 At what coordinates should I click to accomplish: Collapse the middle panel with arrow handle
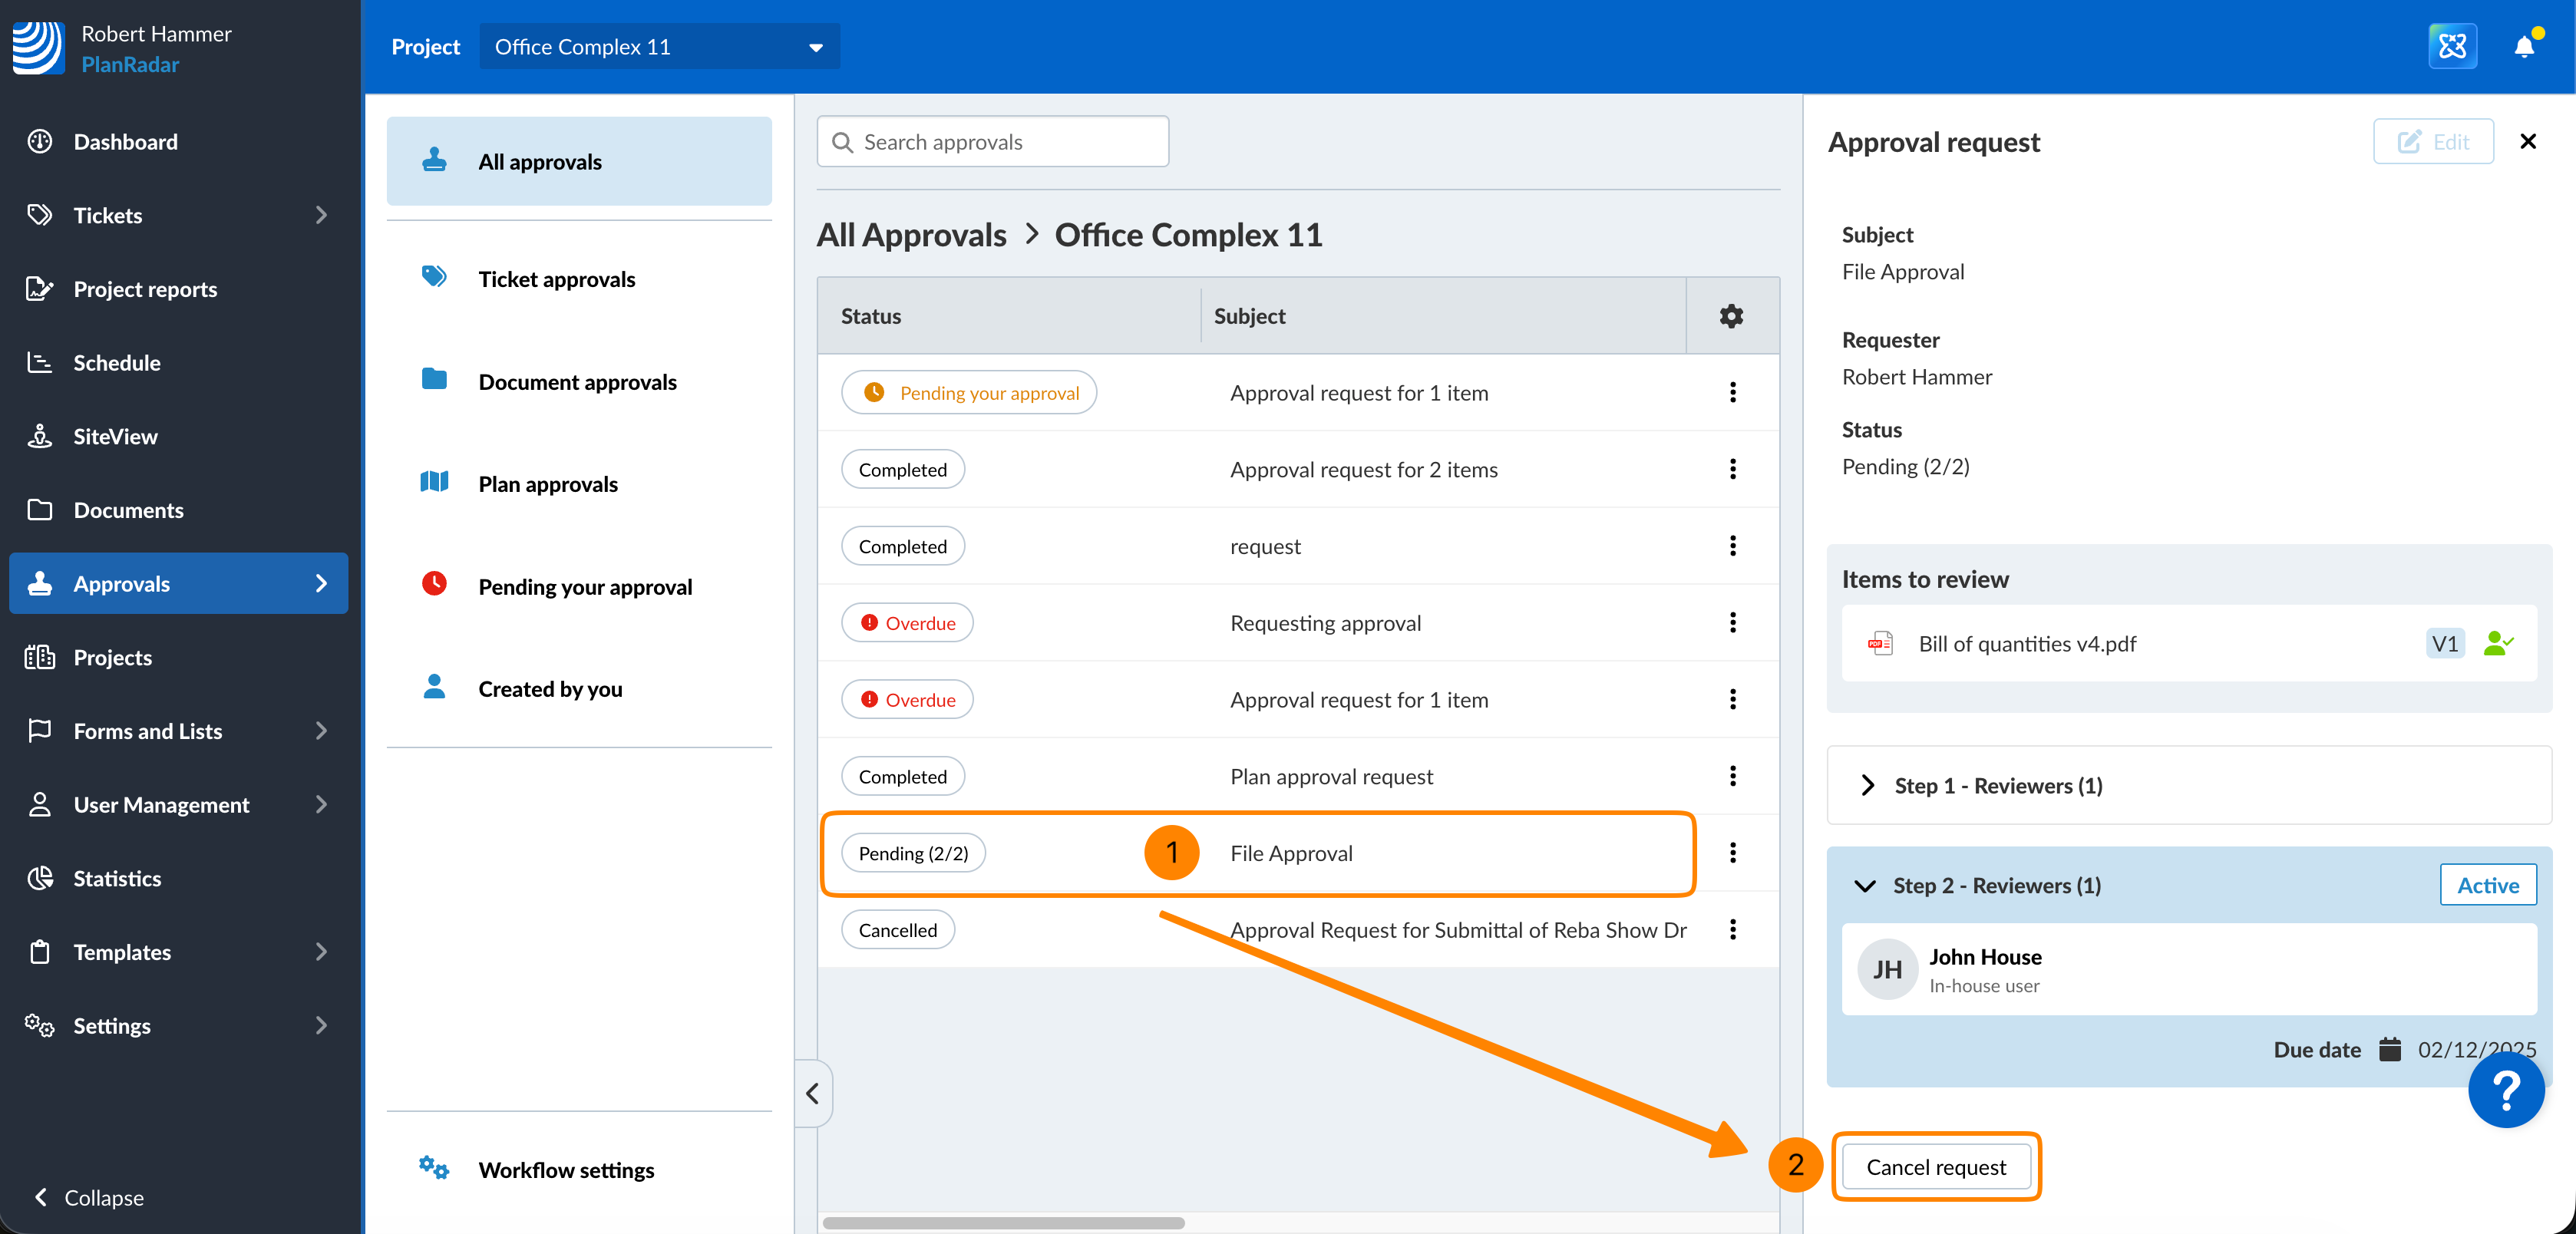pos(813,1093)
